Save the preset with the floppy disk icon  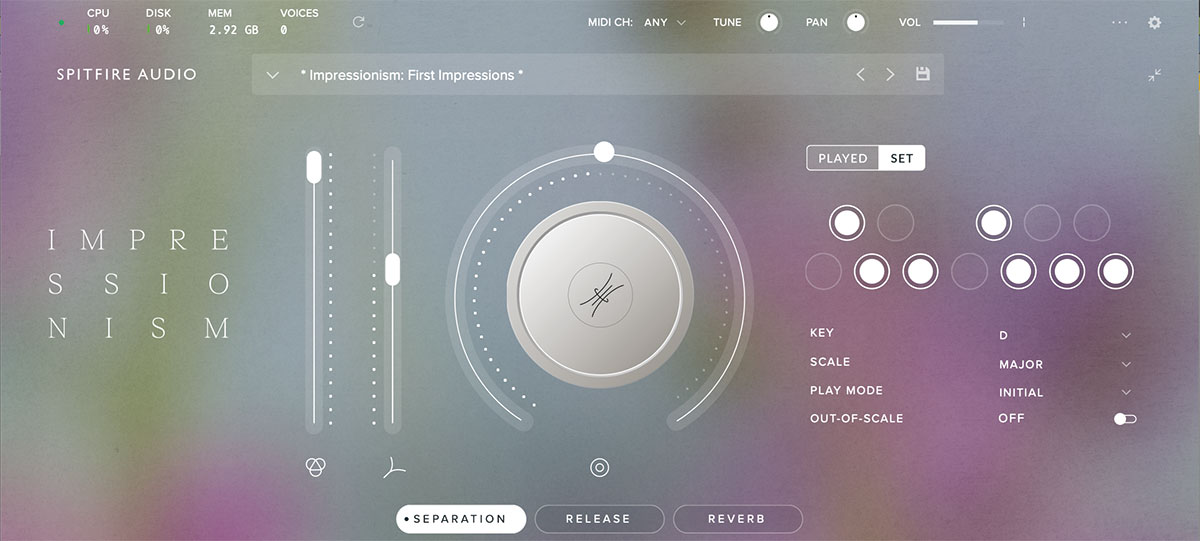pyautogui.click(x=923, y=74)
